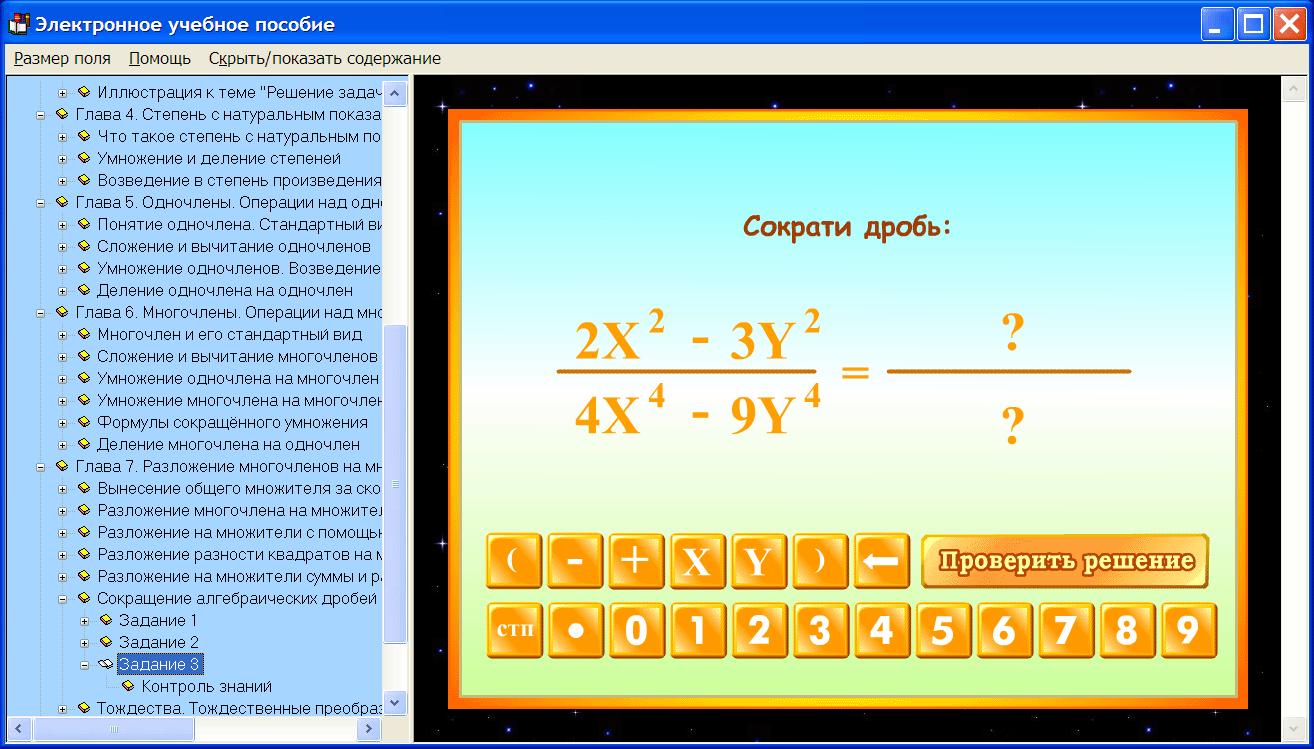Collapse the Глава 4 tree node
Image resolution: width=1314 pixels, height=749 pixels.
point(41,114)
